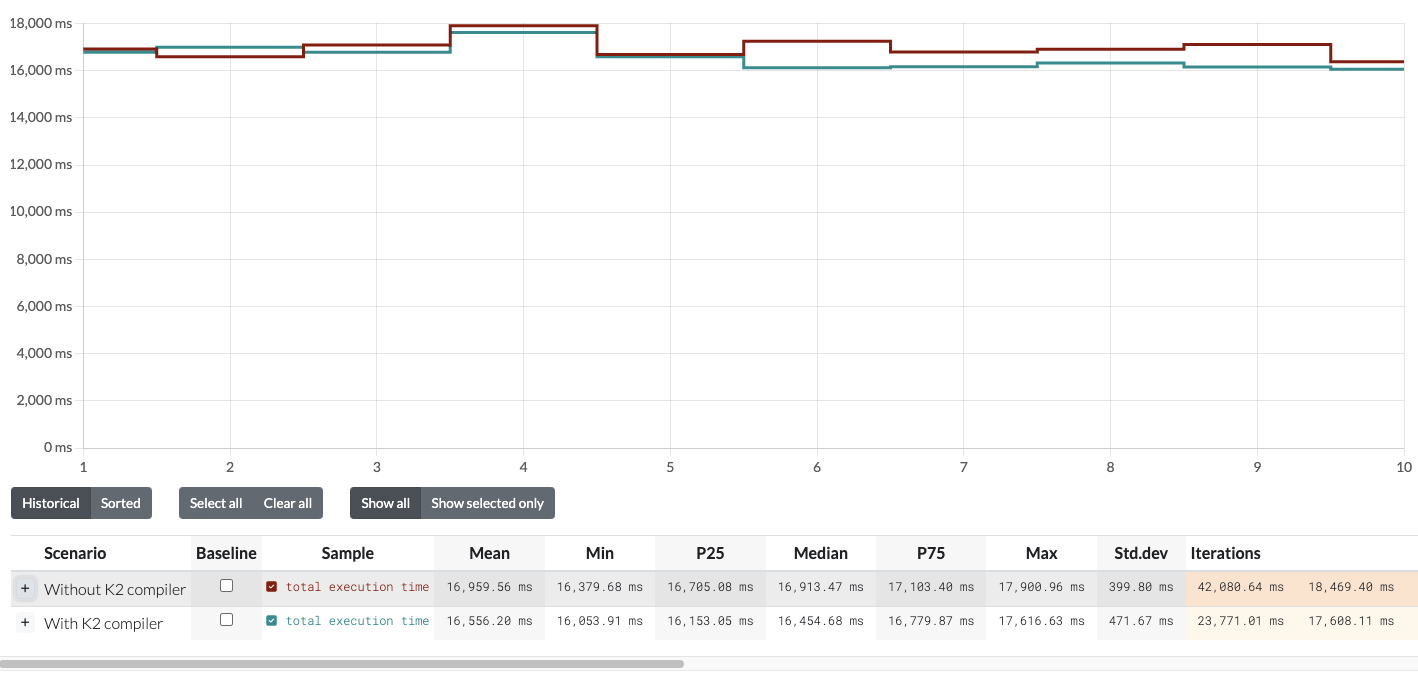Choose "Show selected only" display option

tap(487, 503)
